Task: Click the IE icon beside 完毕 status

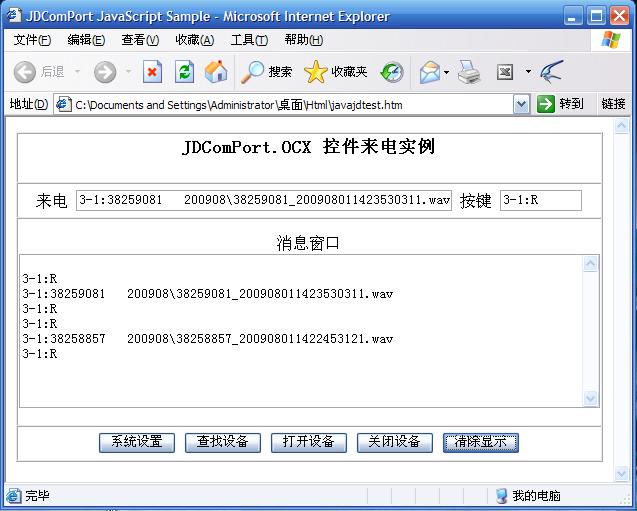Action: click(14, 496)
